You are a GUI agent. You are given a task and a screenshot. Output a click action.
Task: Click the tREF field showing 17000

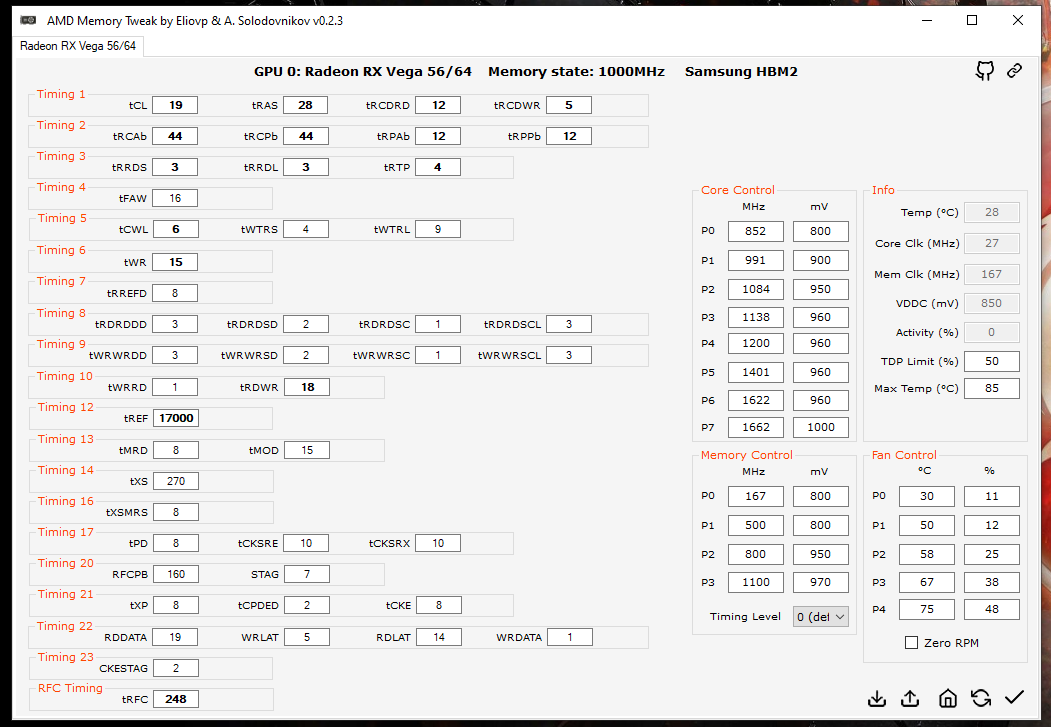tap(176, 418)
